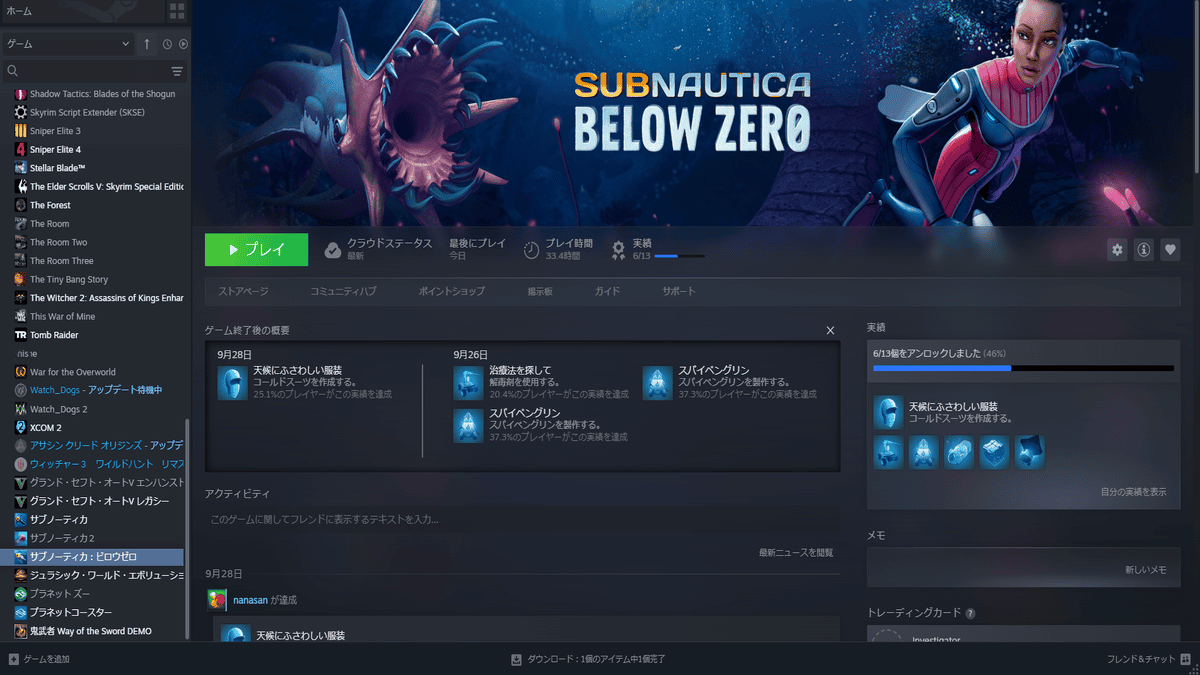Click the question mark icon beside トレーディングカード

tap(970, 613)
